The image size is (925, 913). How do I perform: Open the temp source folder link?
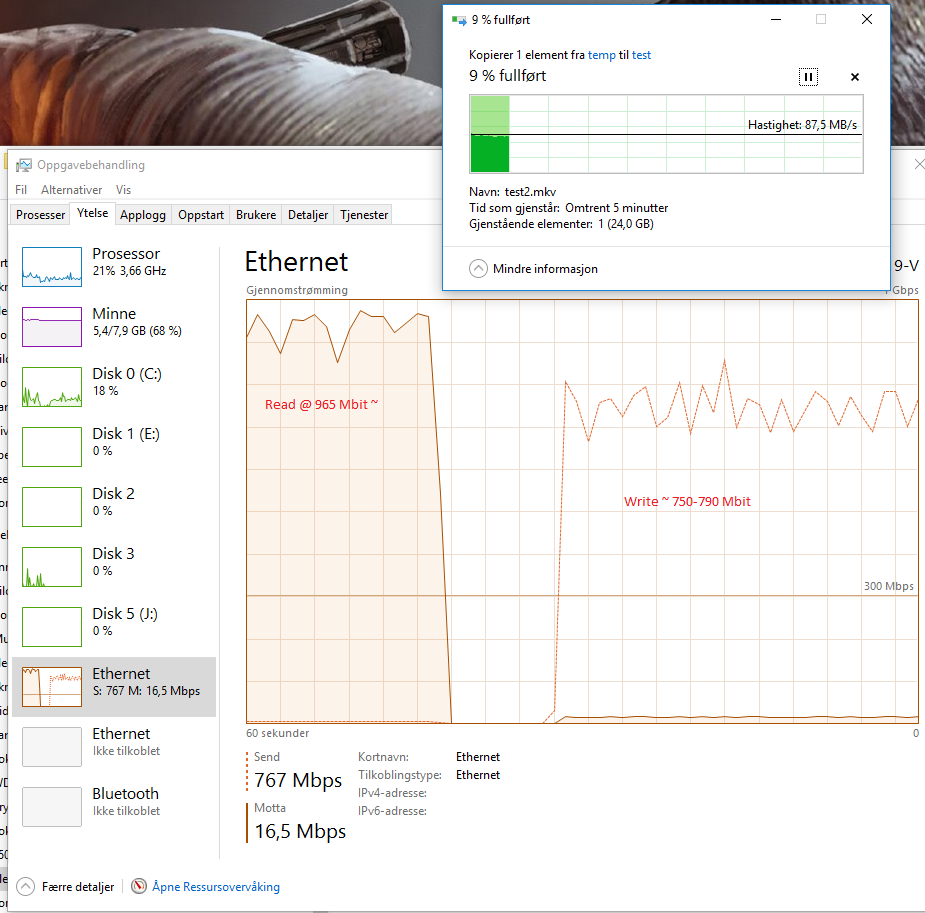tap(602, 55)
